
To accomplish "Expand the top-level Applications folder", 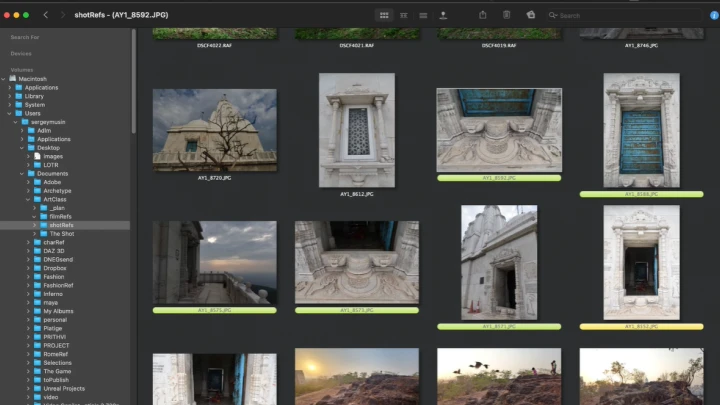I will [x=10, y=87].
